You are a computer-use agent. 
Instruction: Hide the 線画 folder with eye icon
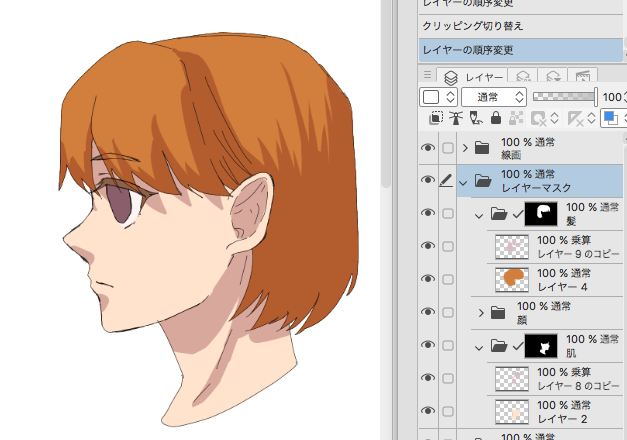[x=429, y=148]
